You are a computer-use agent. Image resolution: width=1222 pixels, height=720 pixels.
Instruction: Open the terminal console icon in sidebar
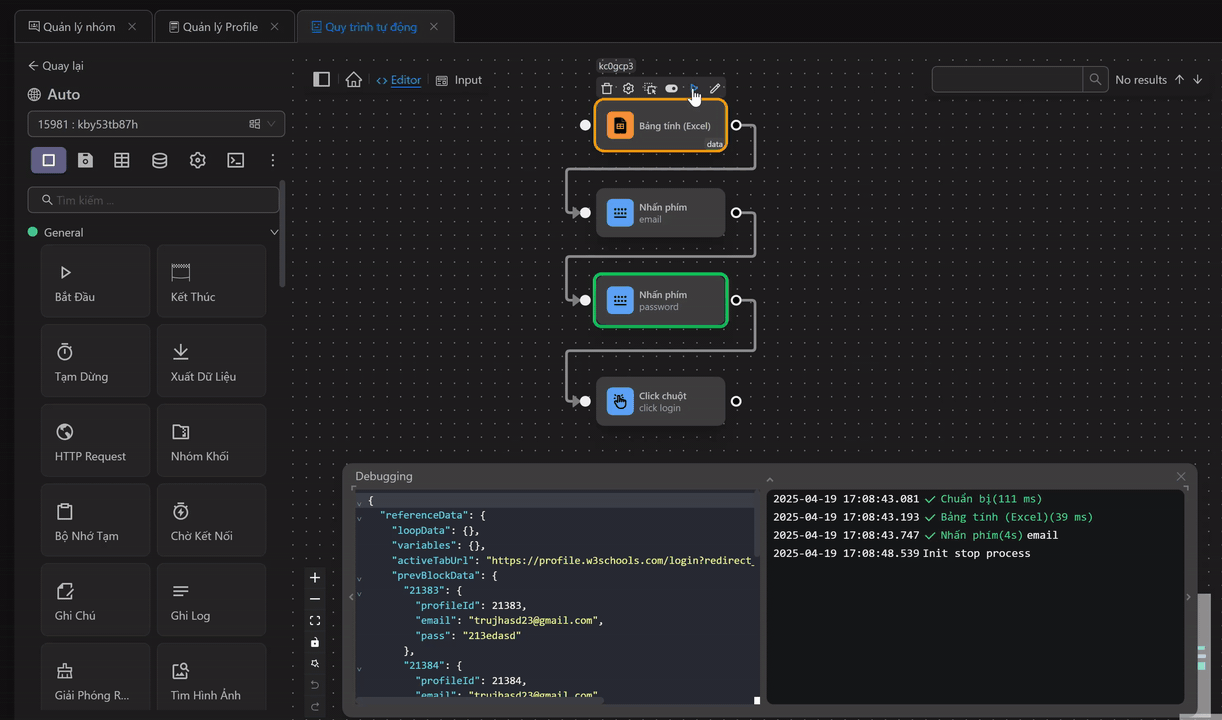pos(235,160)
